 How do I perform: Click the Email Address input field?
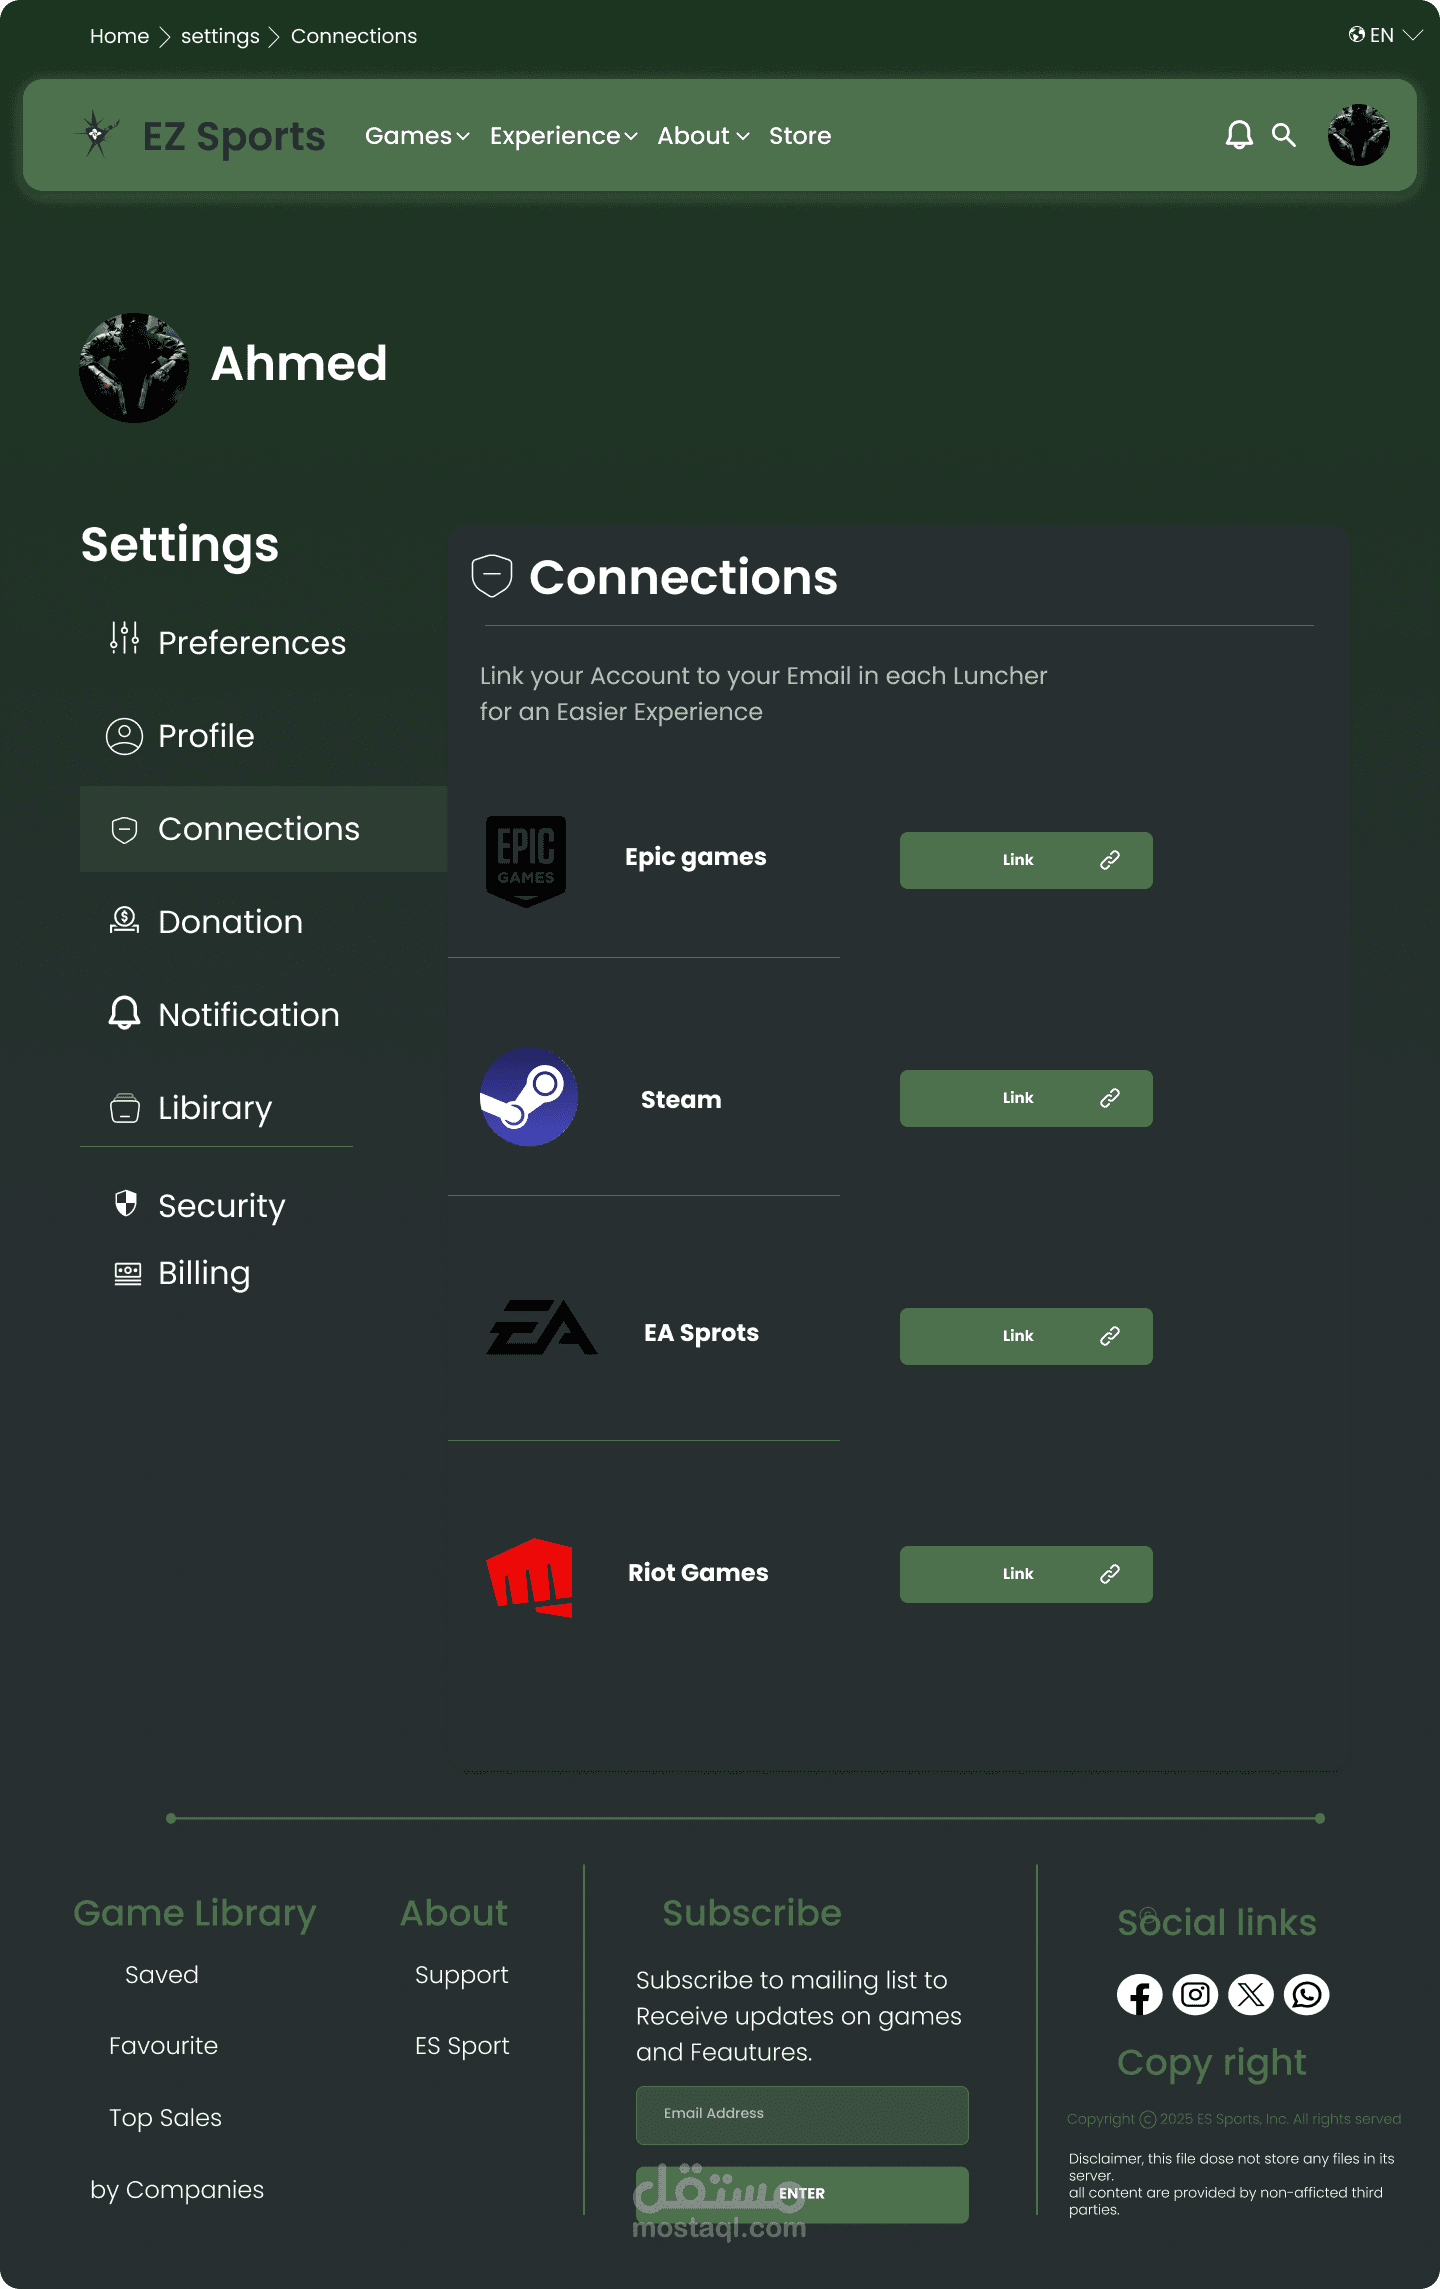(x=802, y=2114)
